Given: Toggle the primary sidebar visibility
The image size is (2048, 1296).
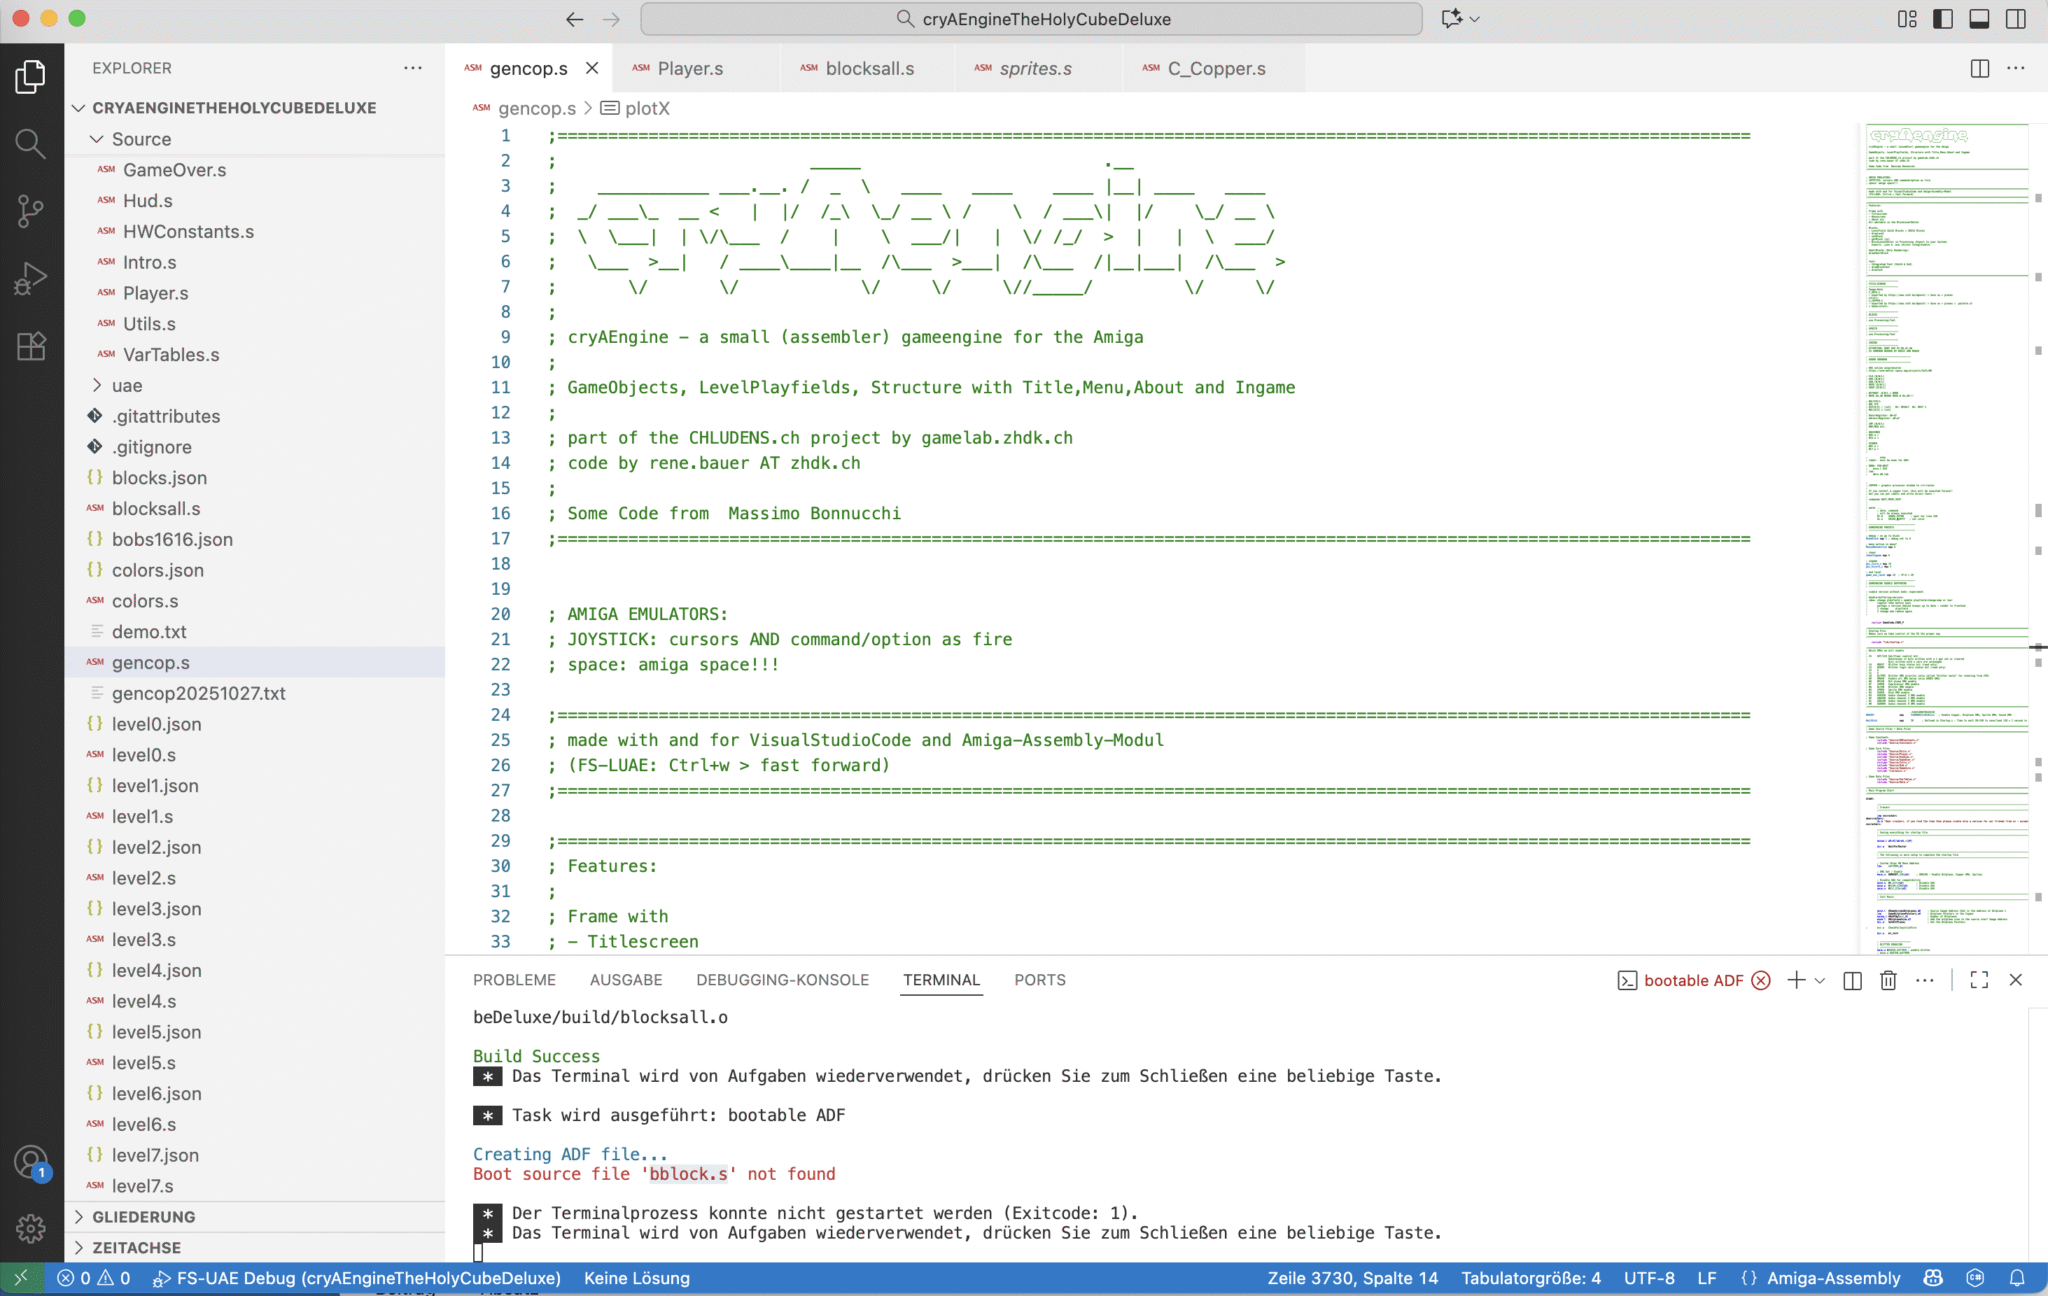Looking at the screenshot, I should [1943, 19].
